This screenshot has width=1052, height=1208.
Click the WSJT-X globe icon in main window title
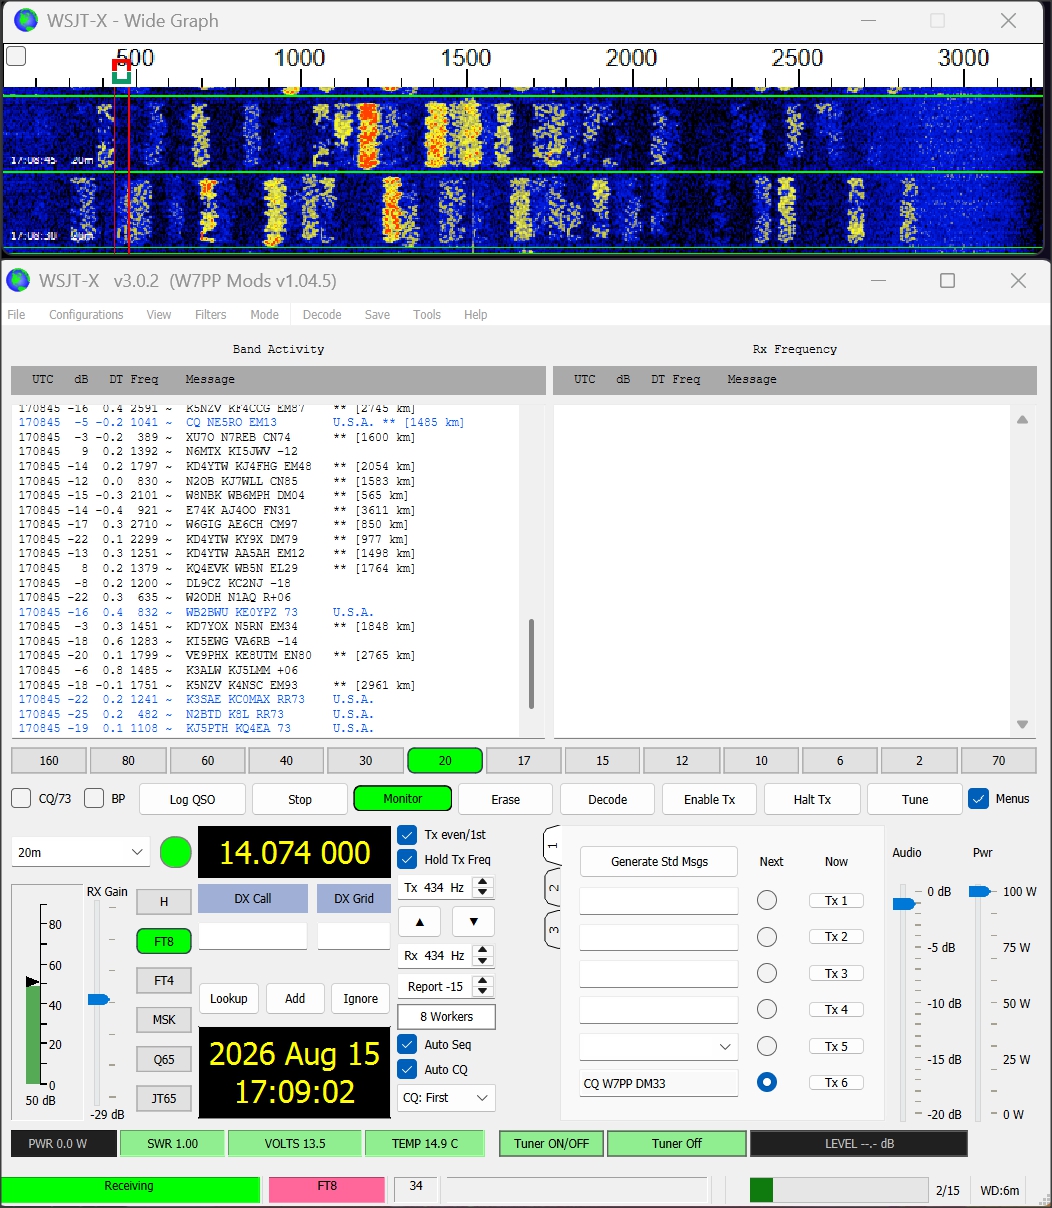pyautogui.click(x=18, y=280)
